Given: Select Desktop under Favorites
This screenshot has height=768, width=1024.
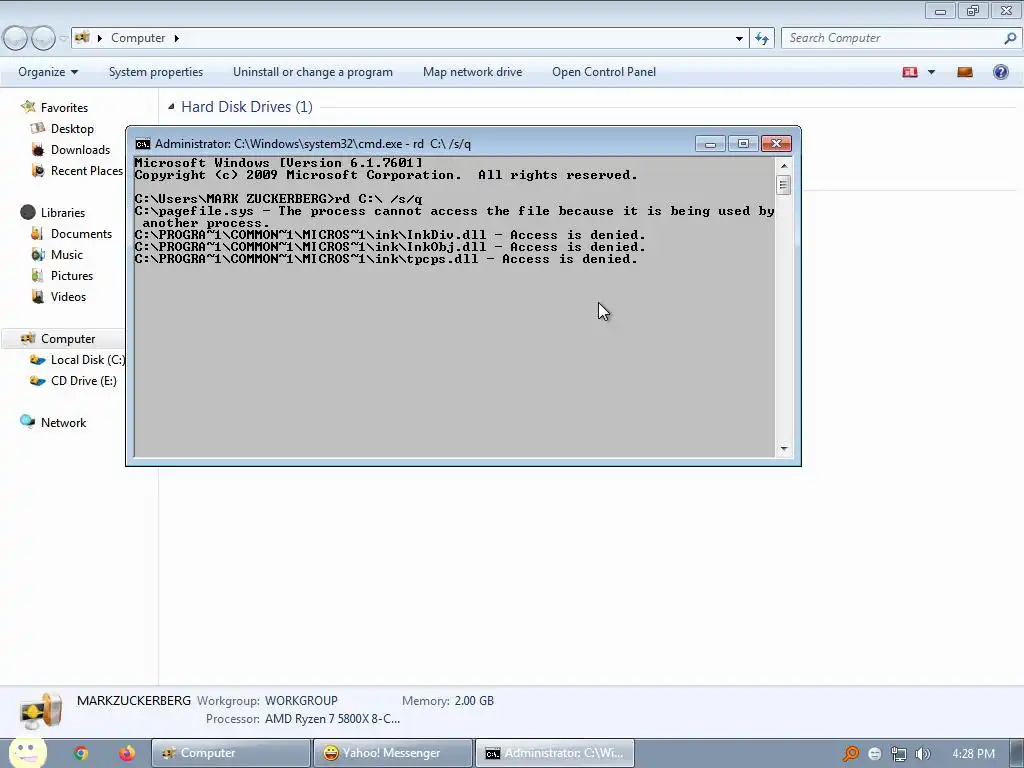Looking at the screenshot, I should [x=72, y=129].
